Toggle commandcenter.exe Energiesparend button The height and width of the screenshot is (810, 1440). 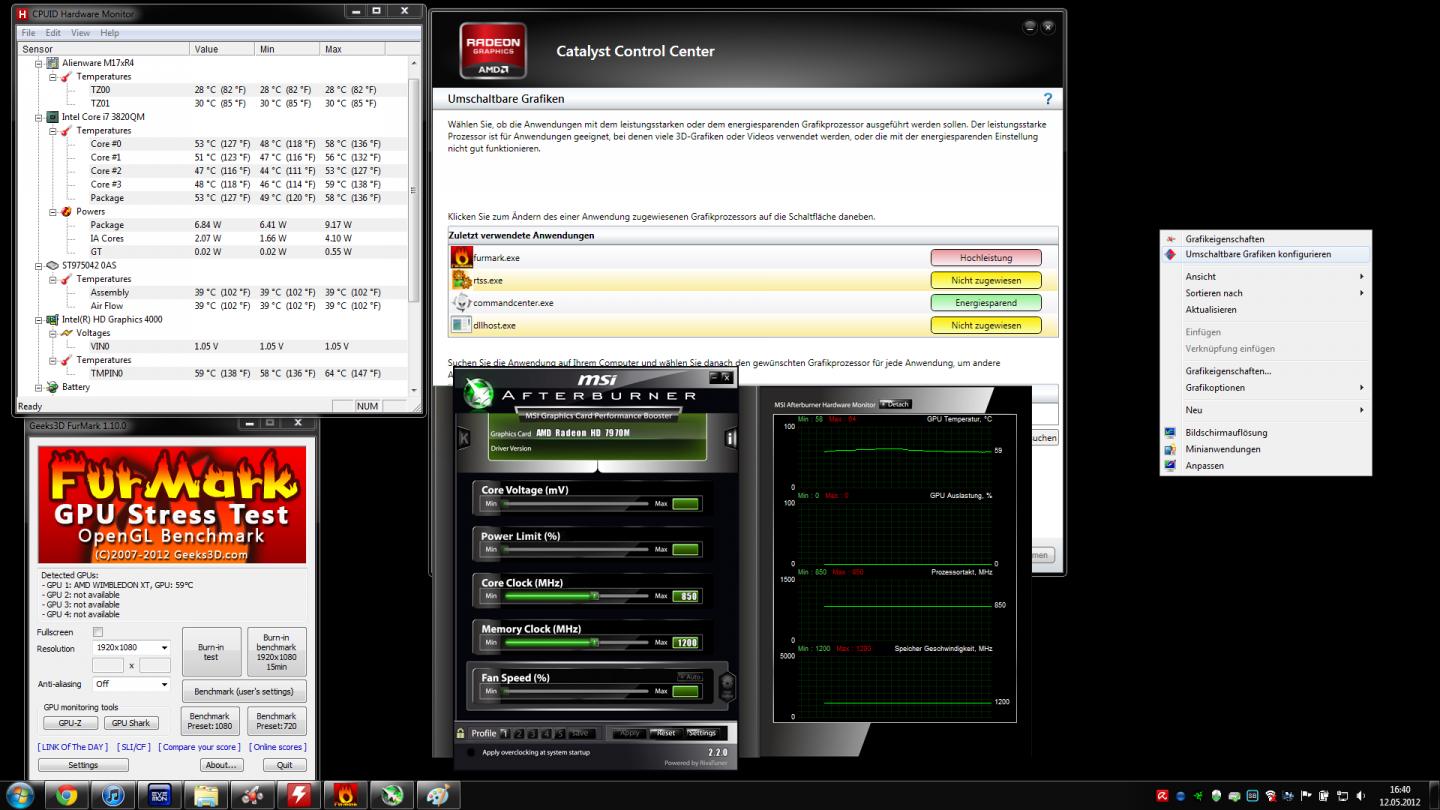986,303
